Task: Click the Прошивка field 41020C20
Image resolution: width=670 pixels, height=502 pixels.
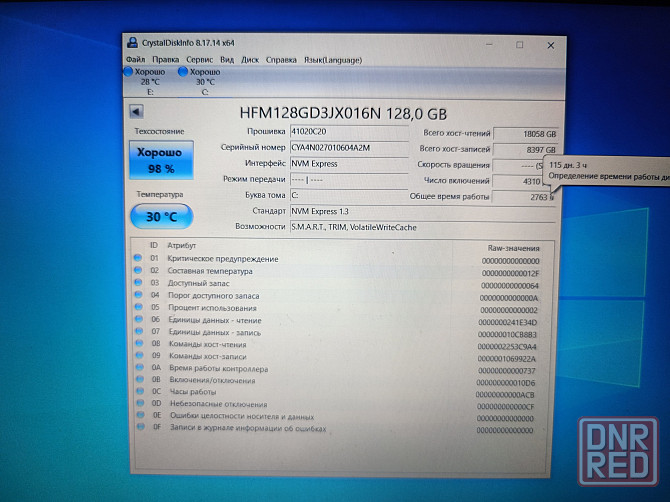Action: tap(349, 132)
